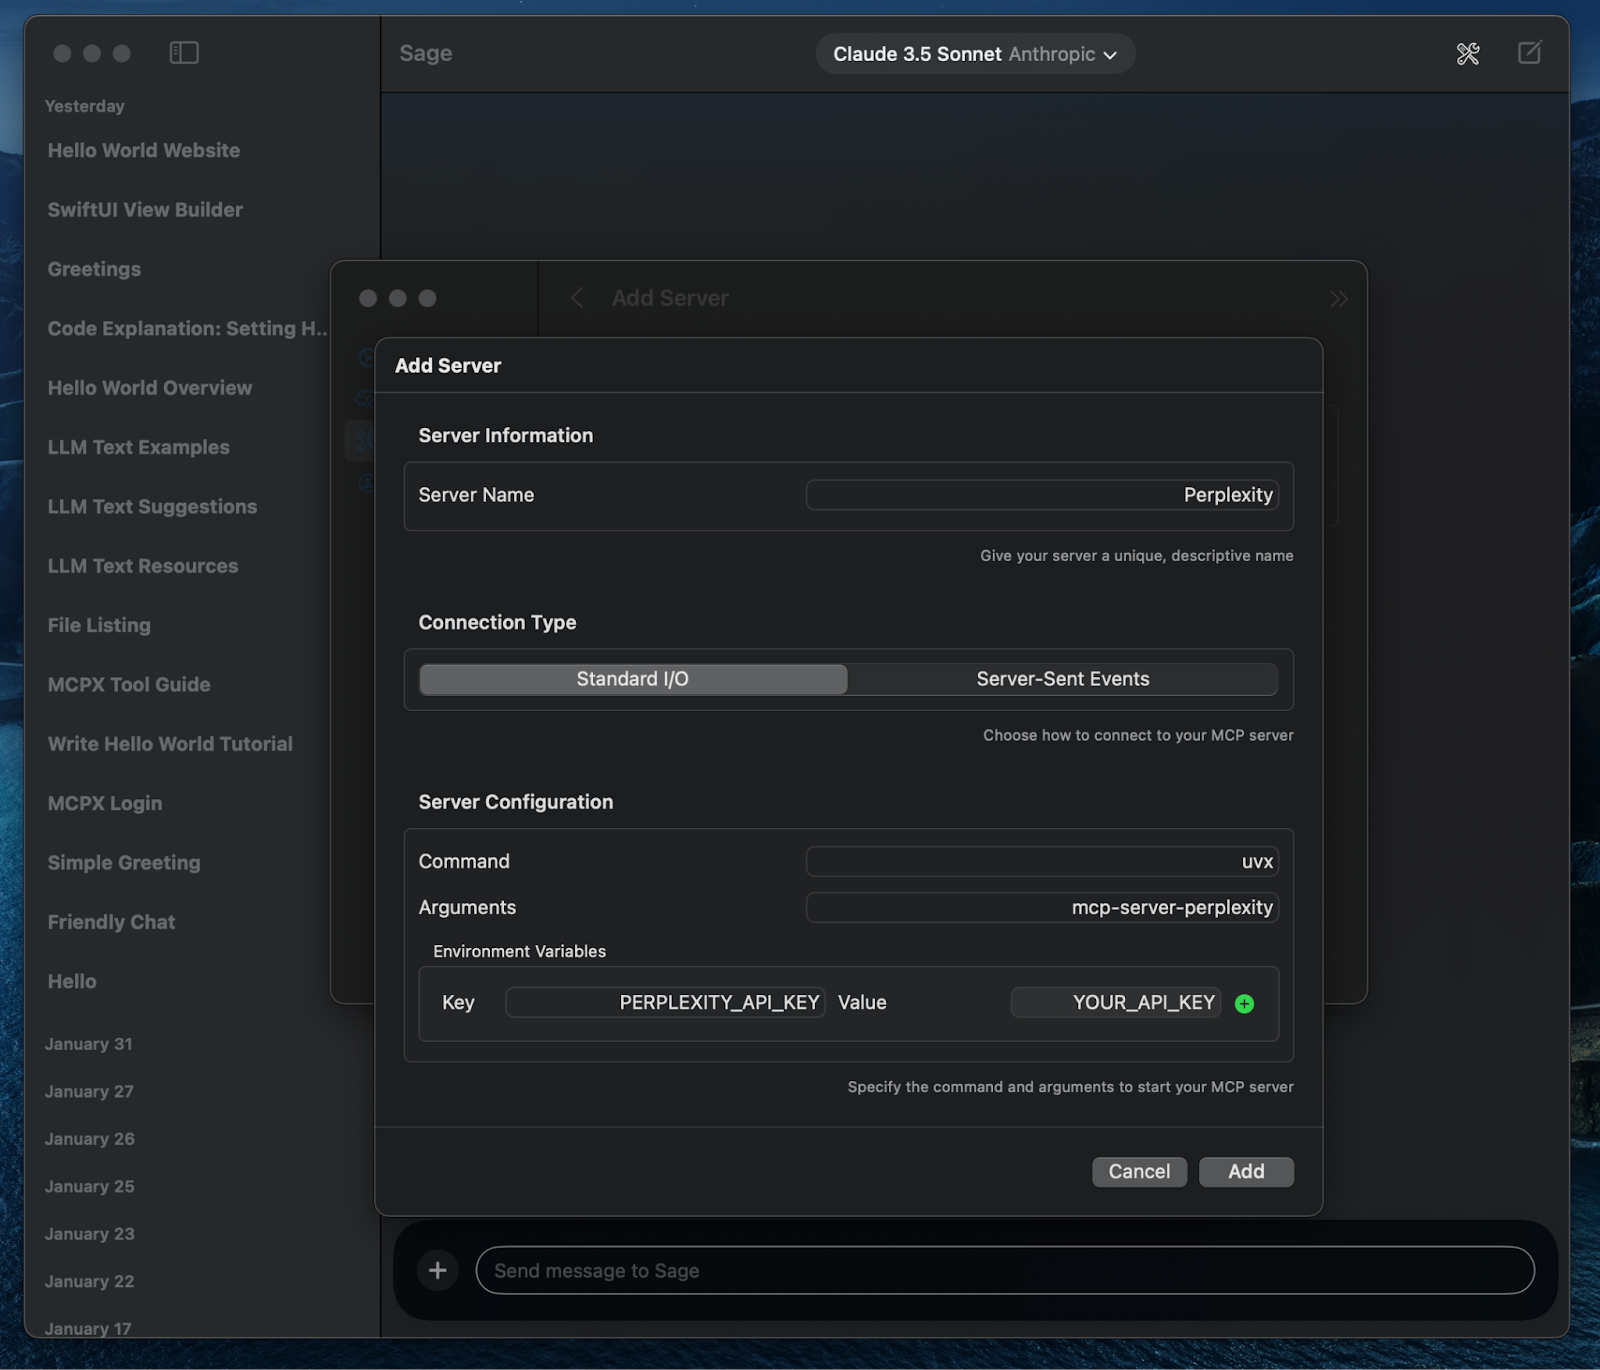Edit the Arguments field mcp-server-perplexity
Screen dimensions: 1600x1370
[1042, 908]
